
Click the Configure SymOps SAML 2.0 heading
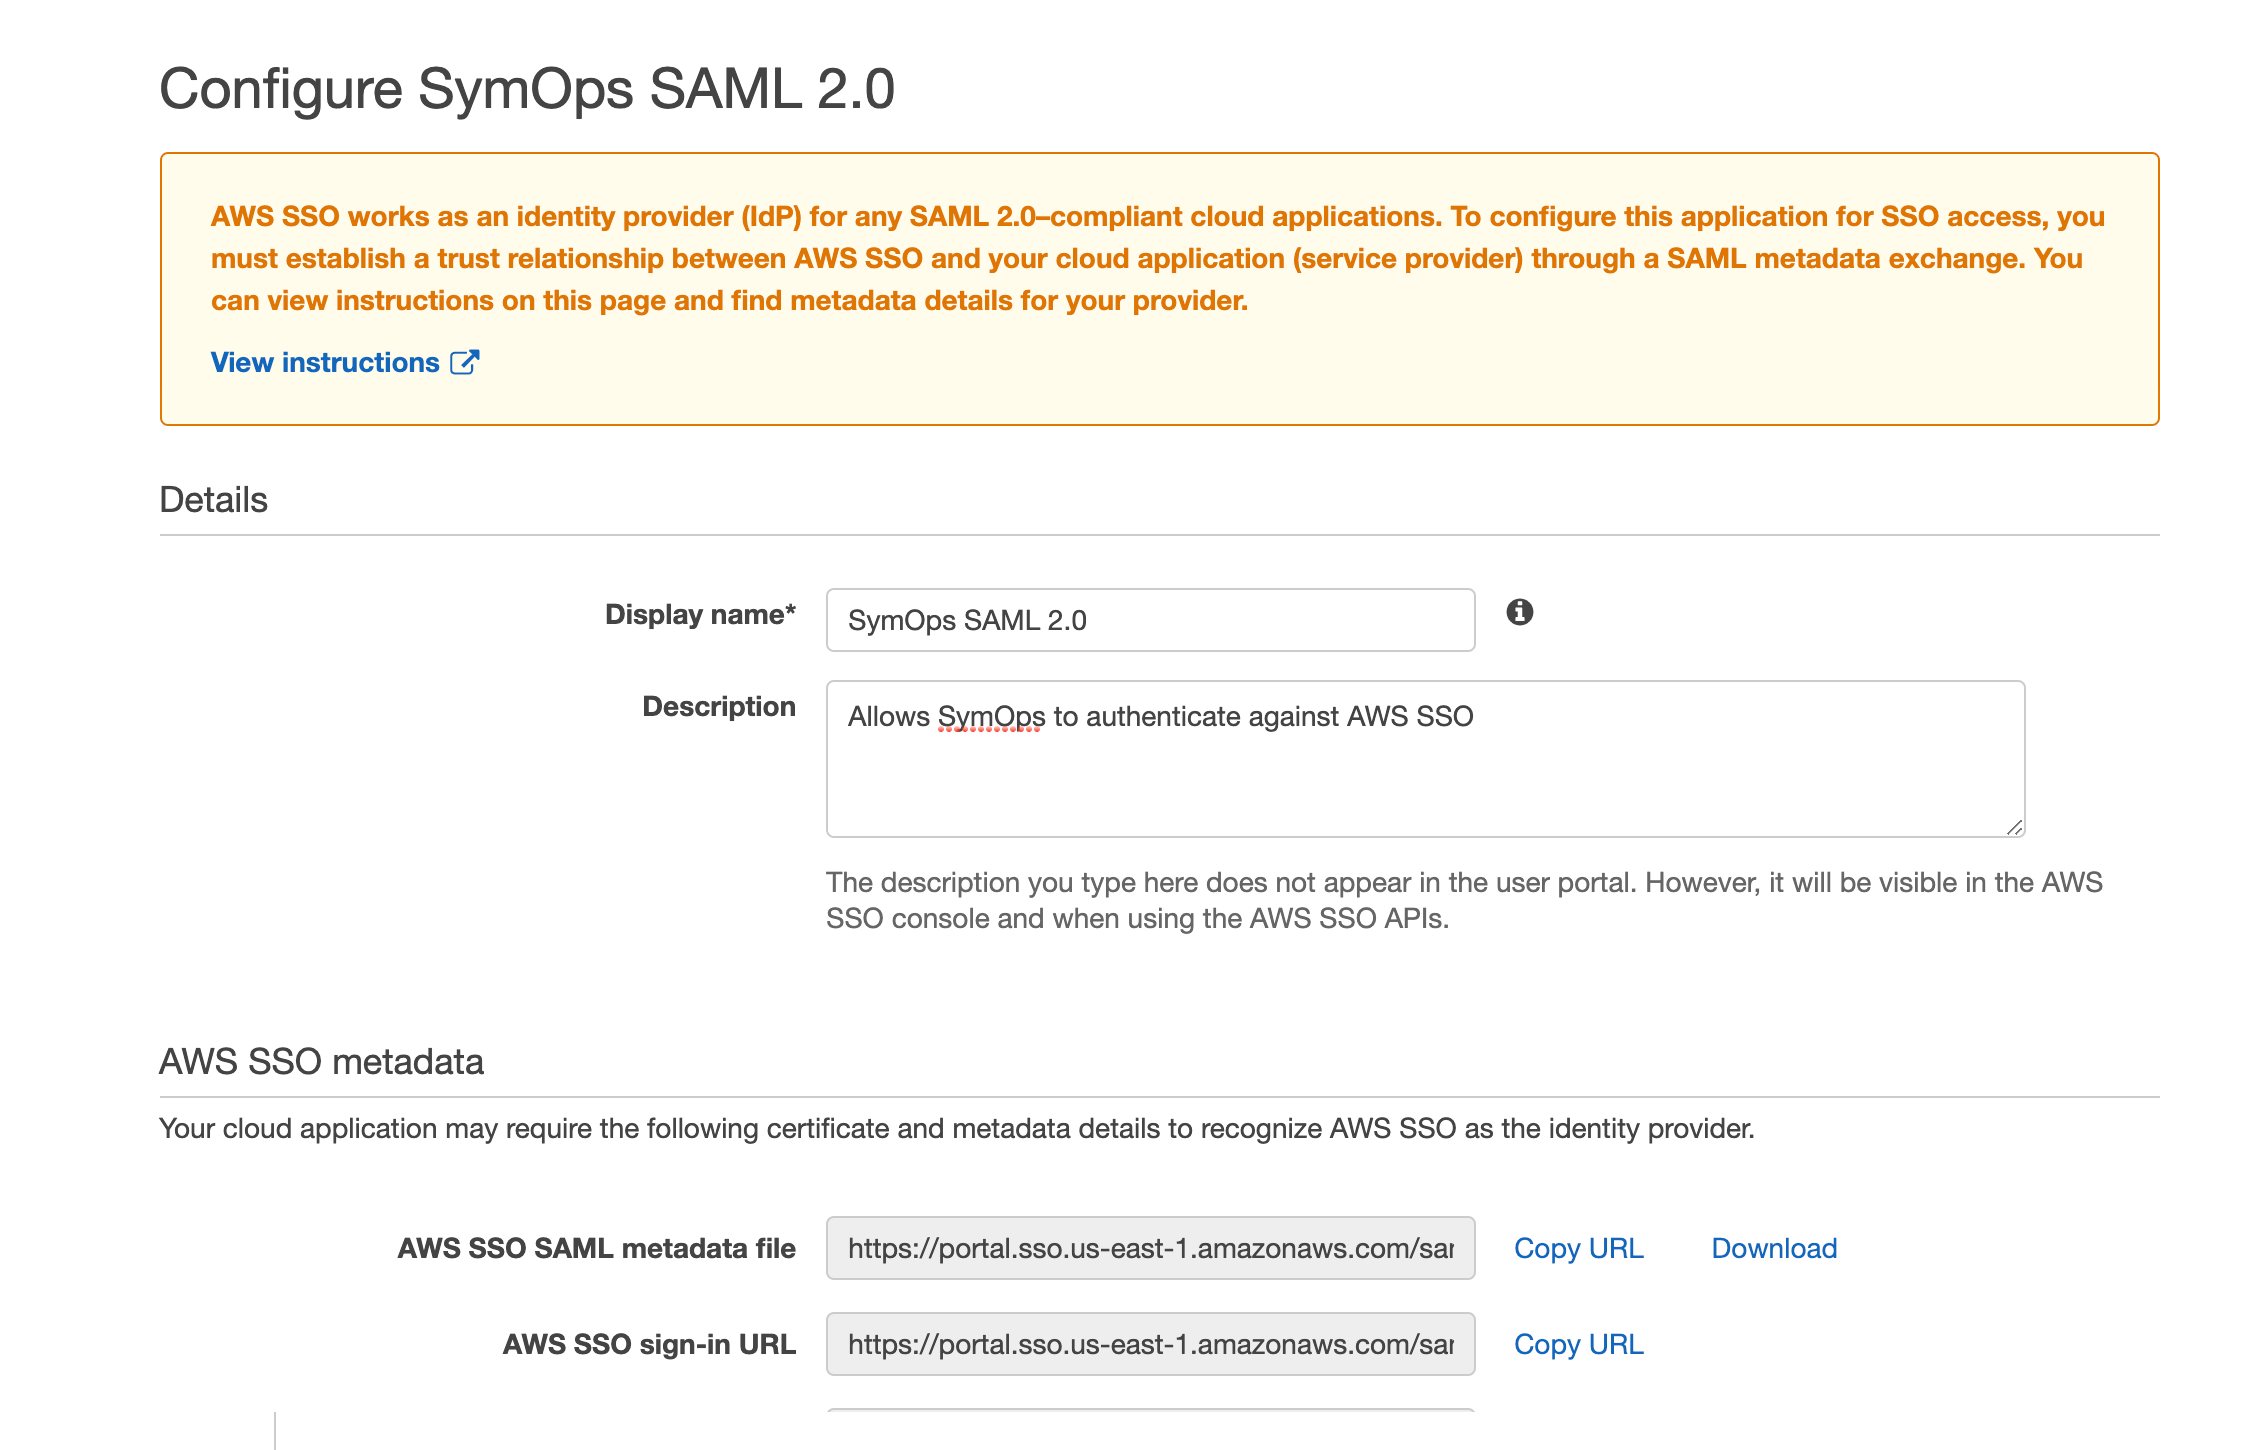pyautogui.click(x=527, y=89)
